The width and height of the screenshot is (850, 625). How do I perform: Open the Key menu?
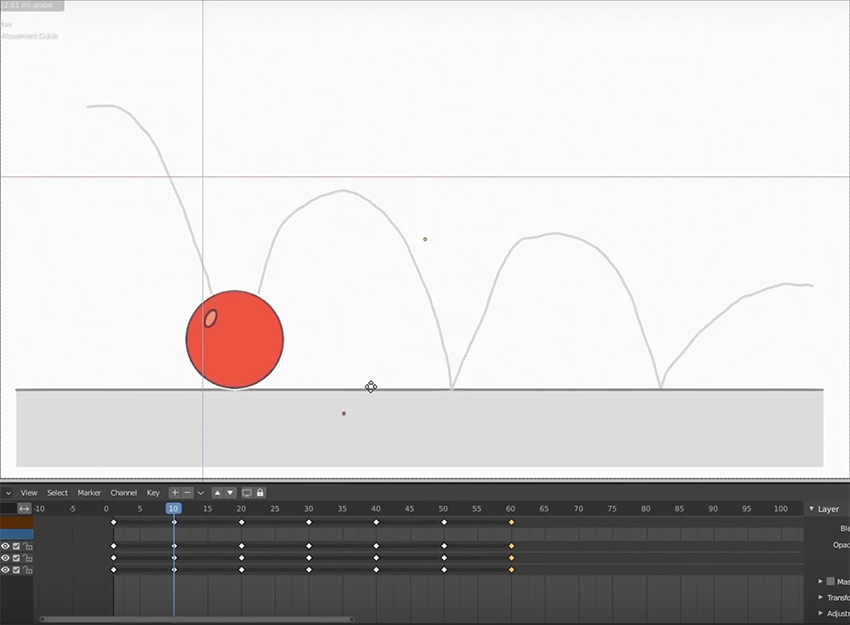(153, 493)
